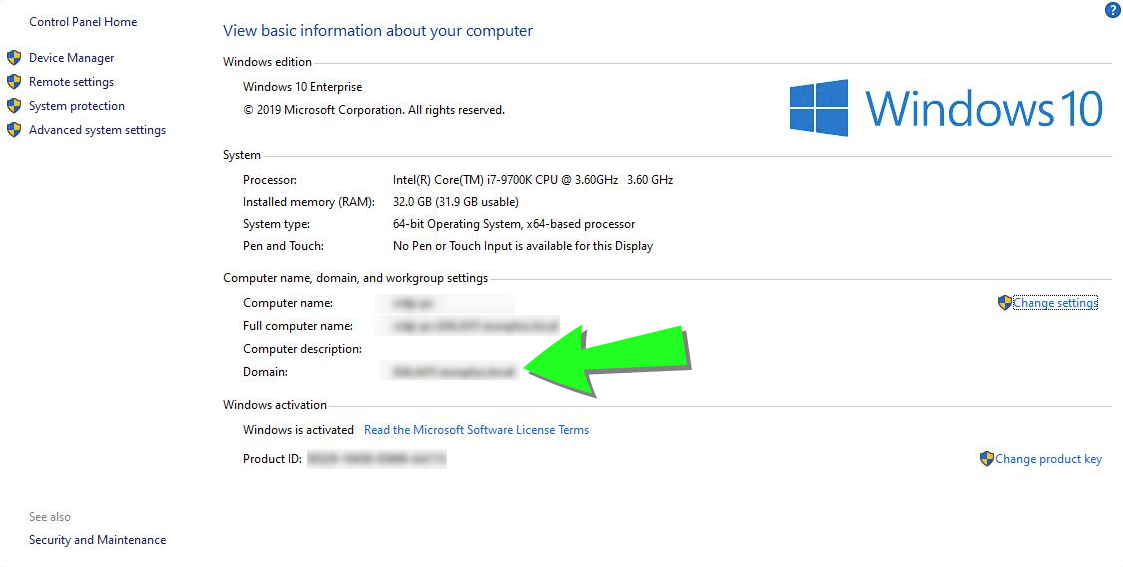Click the Computer description label
Image resolution: width=1123 pixels, height=567 pixels.
(x=302, y=349)
